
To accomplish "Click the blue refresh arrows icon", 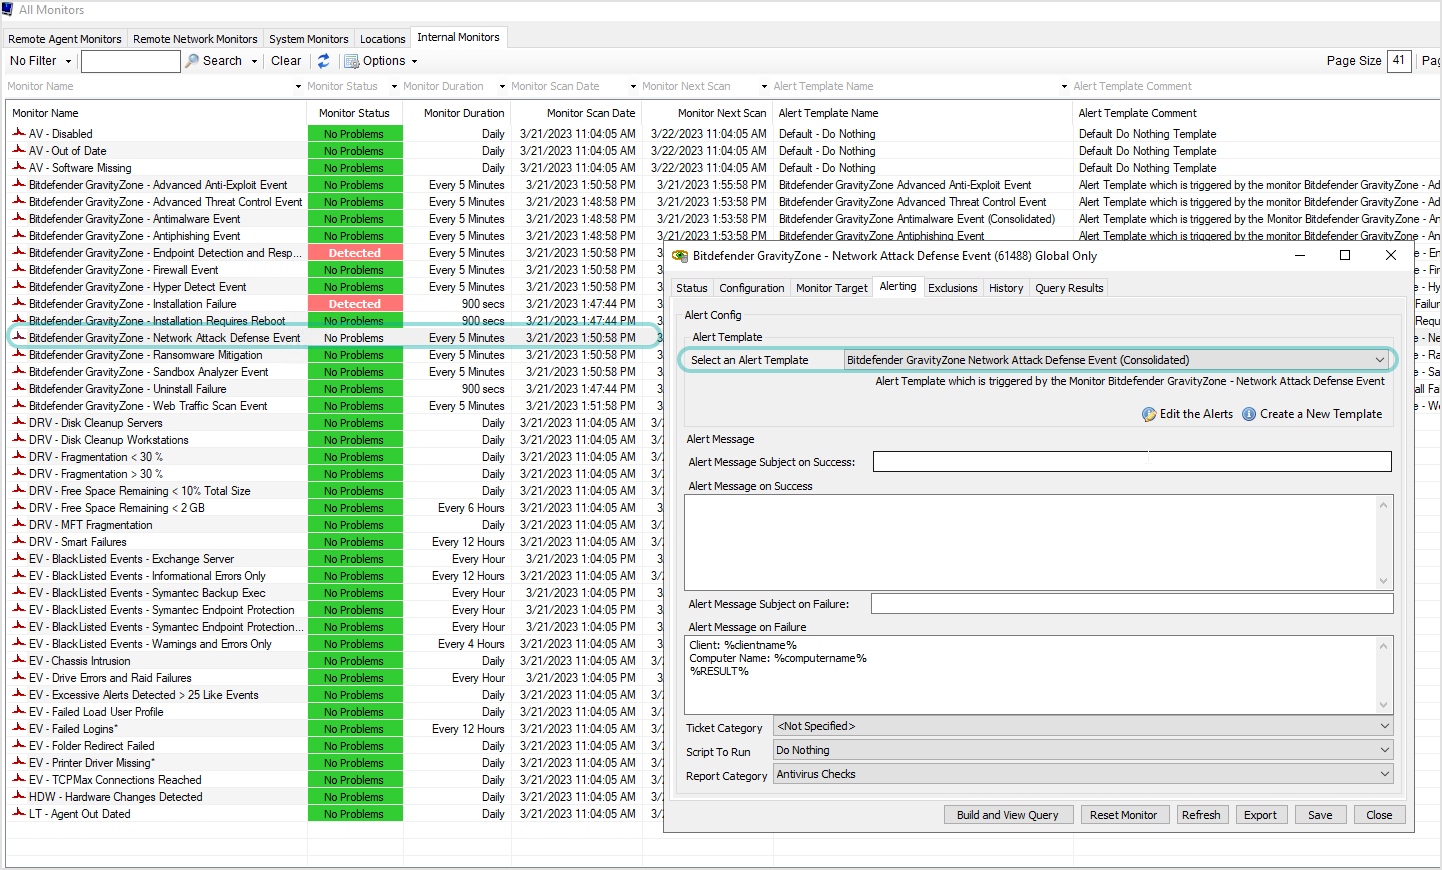I will 323,60.
